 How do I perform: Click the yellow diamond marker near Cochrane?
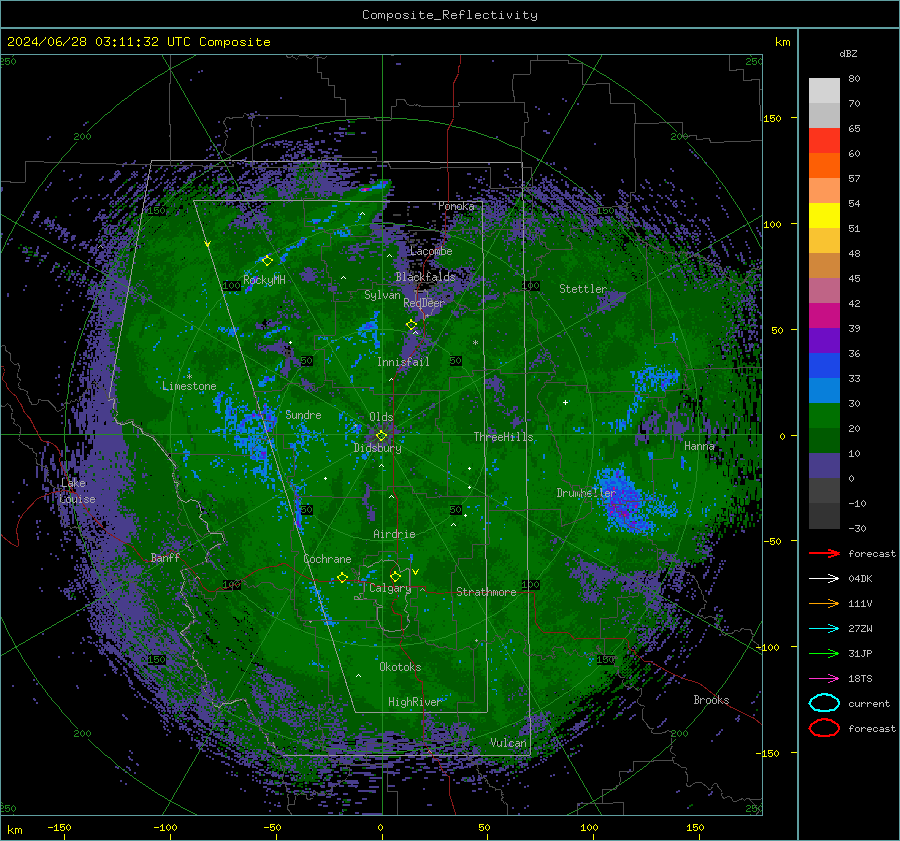point(342,578)
